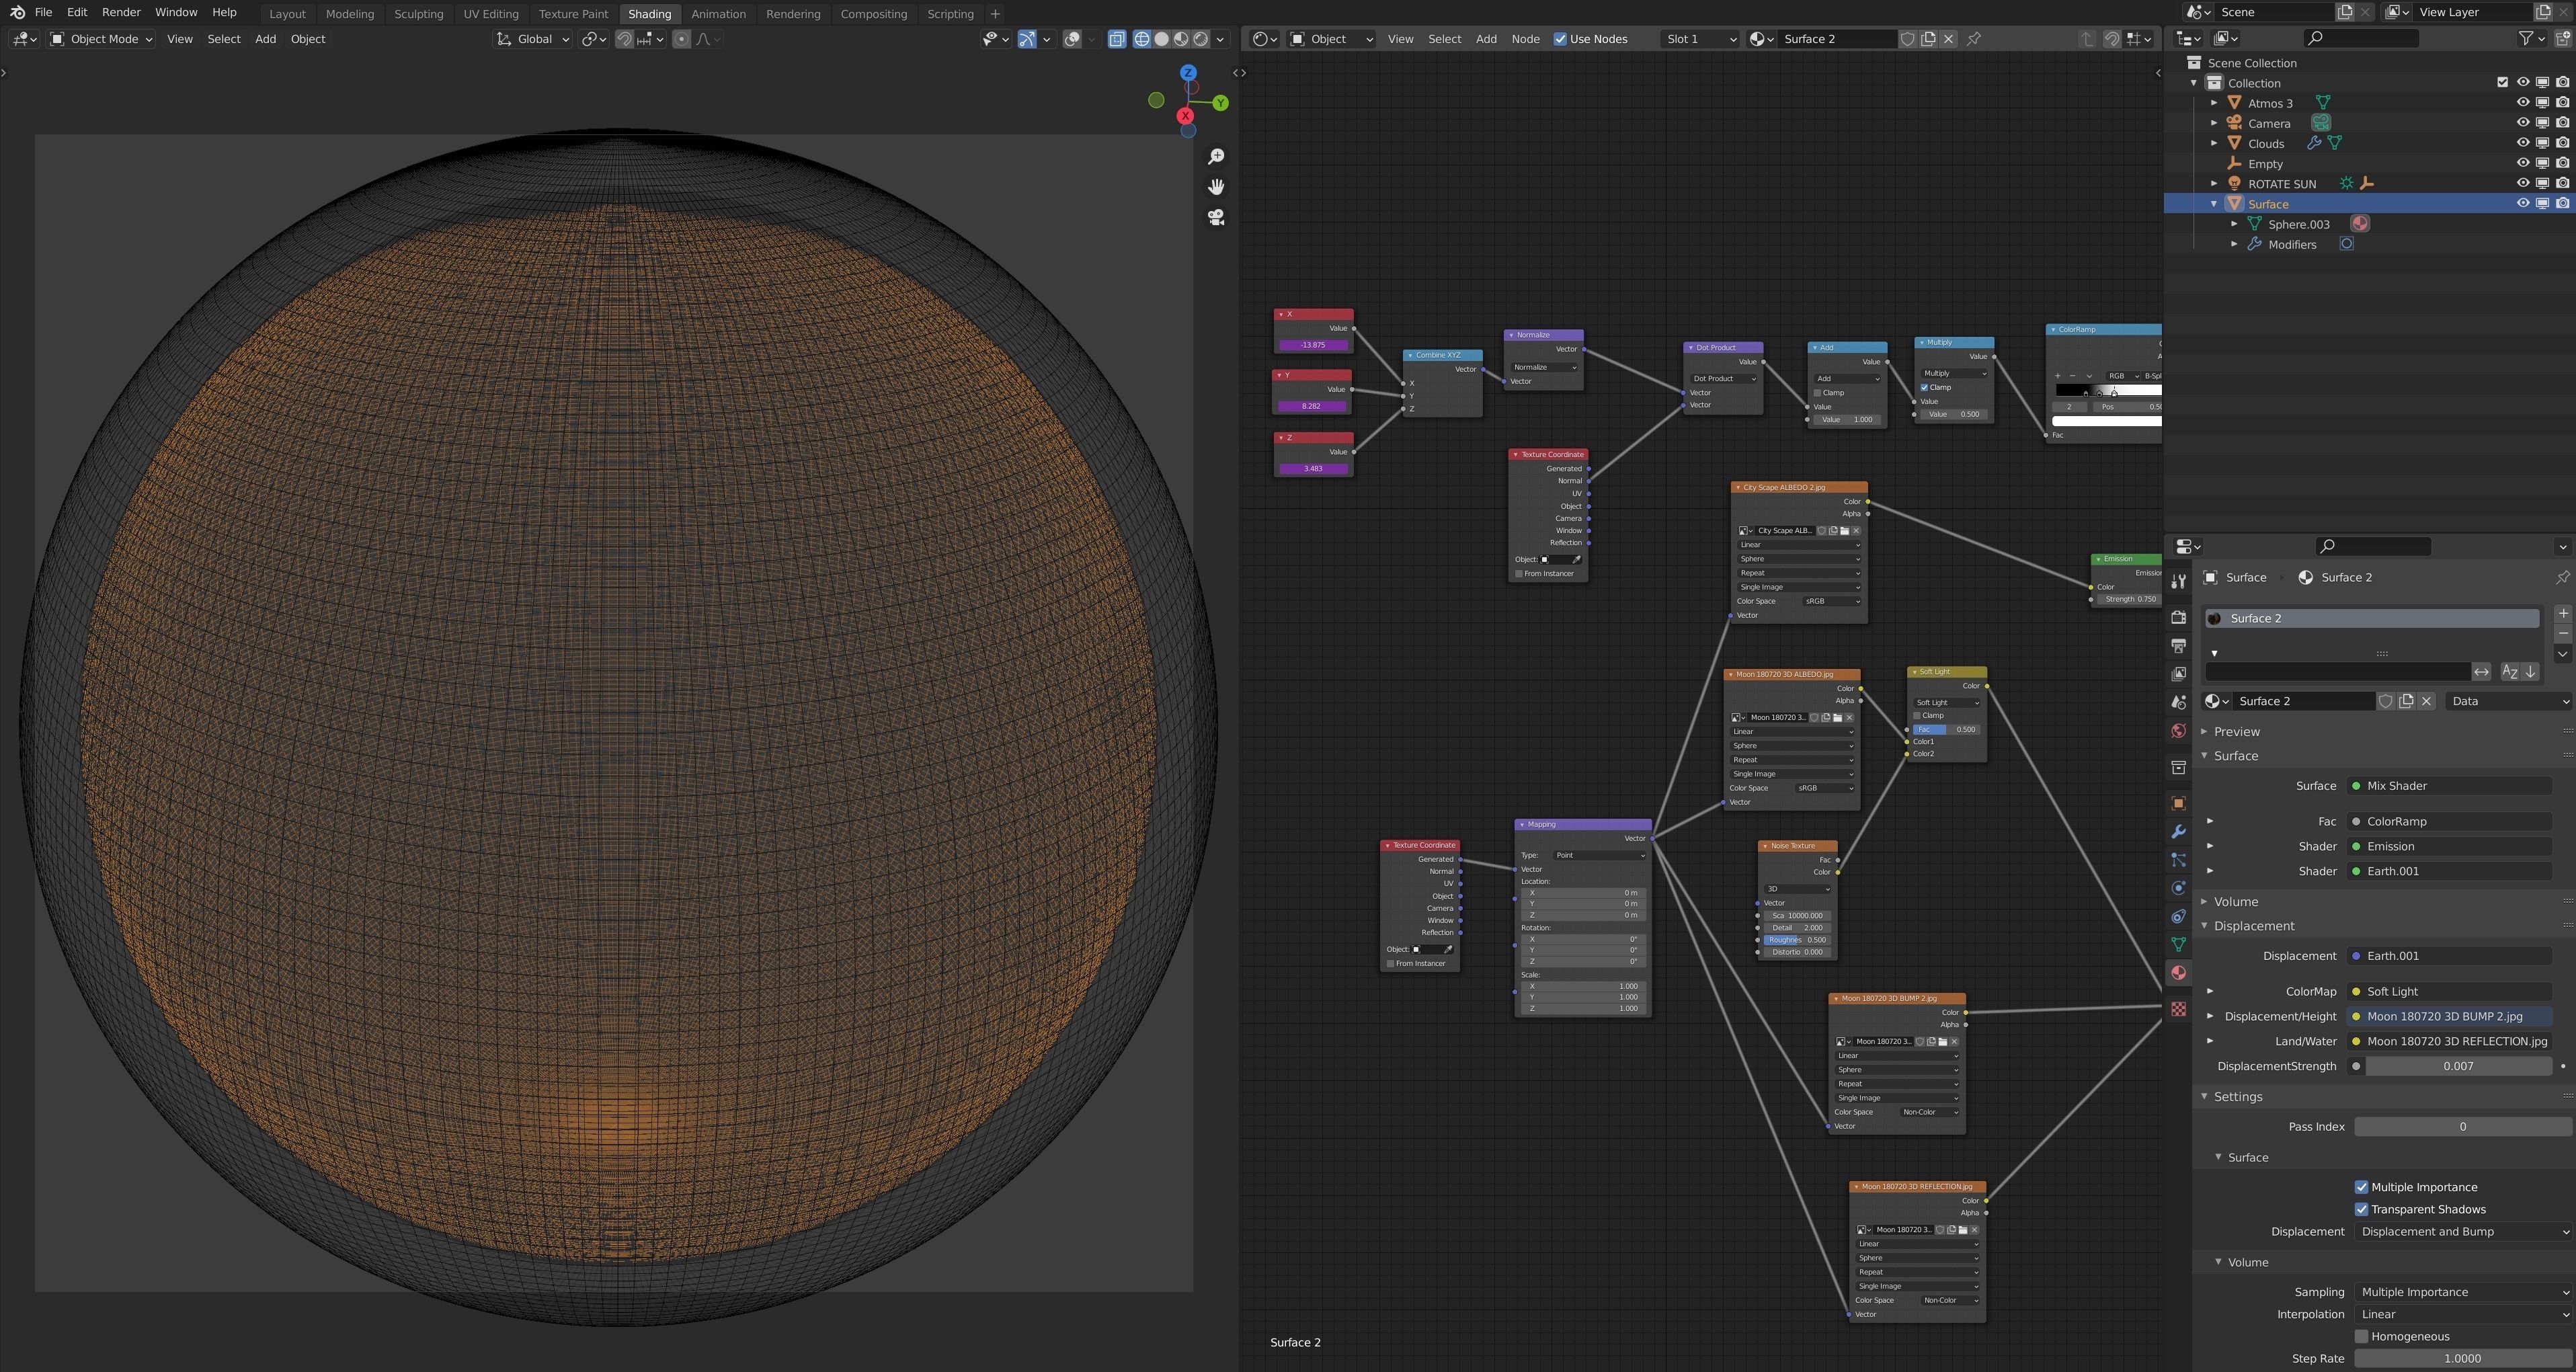Click the pin icon in node editor header
2576x1372 pixels.
click(x=1974, y=39)
